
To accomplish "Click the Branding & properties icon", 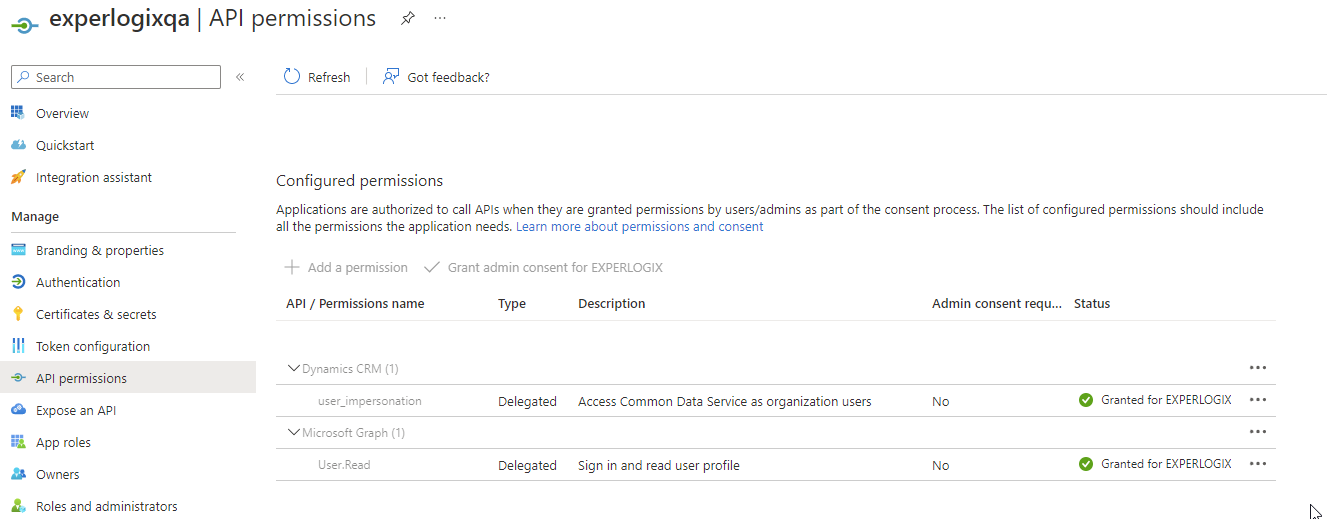I will (x=18, y=250).
